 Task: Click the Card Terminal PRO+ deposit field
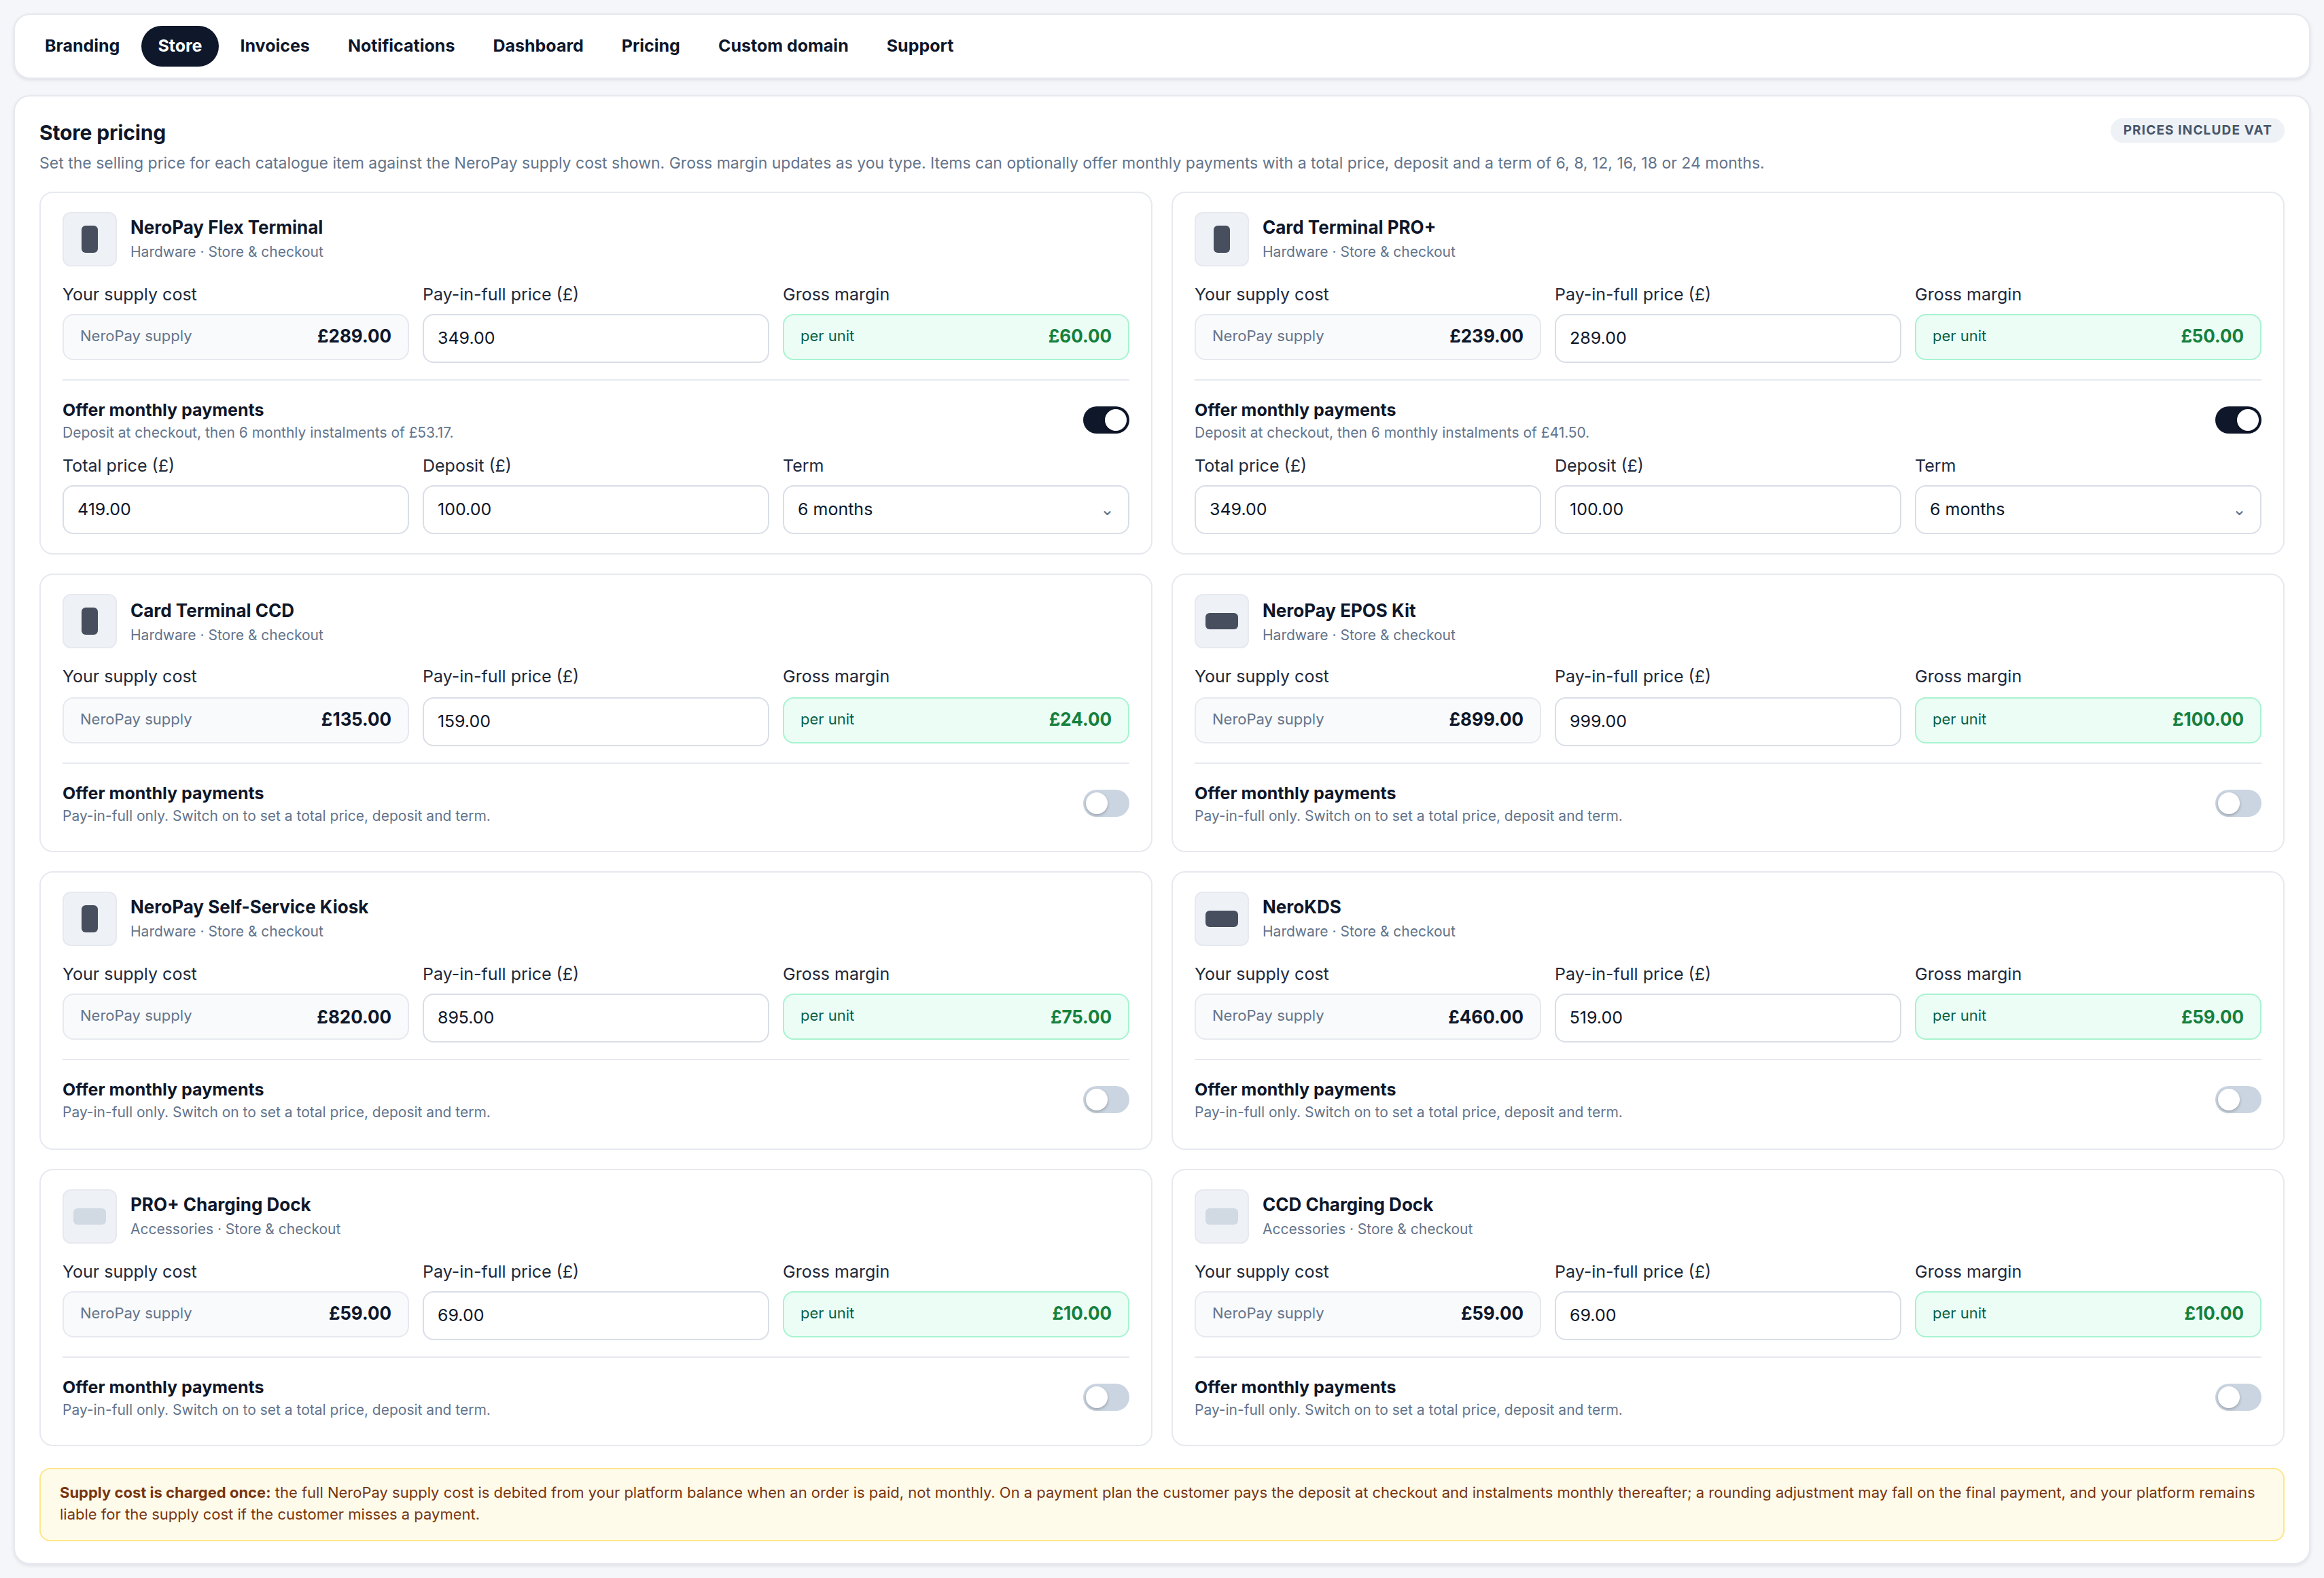click(1727, 510)
